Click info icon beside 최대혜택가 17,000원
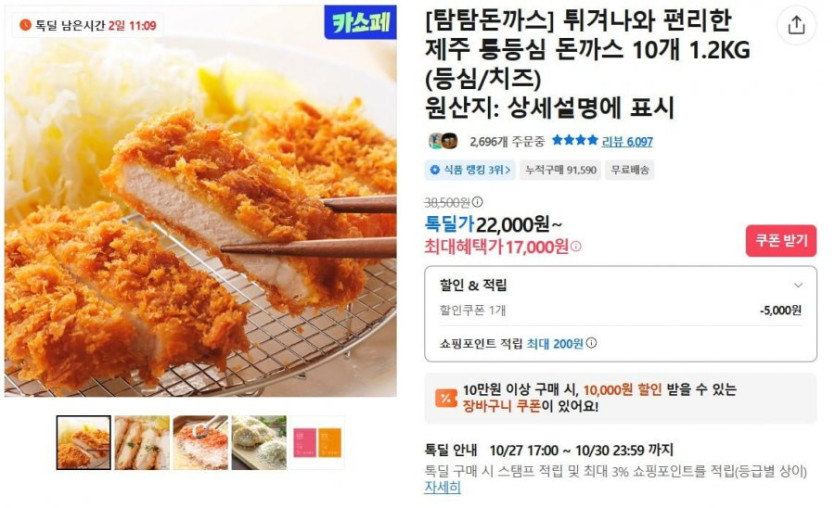Image resolution: width=835 pixels, height=508 pixels. [x=576, y=247]
